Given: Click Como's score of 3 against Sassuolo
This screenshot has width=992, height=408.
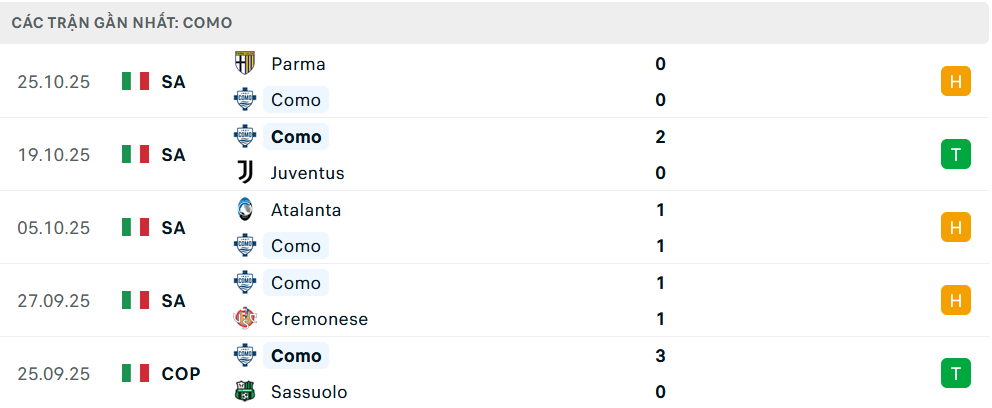Looking at the screenshot, I should (660, 356).
